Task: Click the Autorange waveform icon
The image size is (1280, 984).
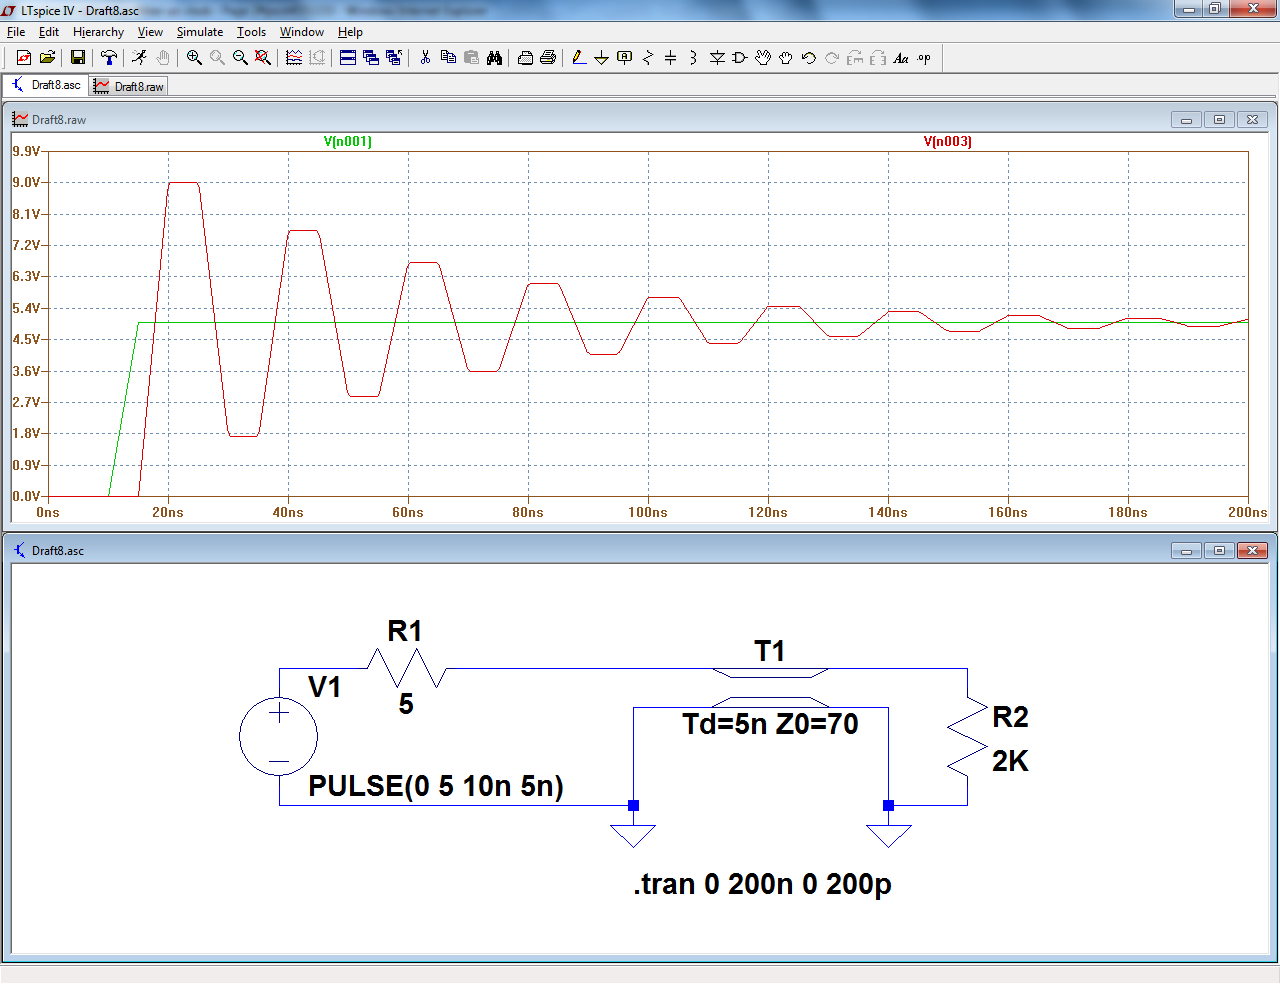Action: click(x=294, y=58)
